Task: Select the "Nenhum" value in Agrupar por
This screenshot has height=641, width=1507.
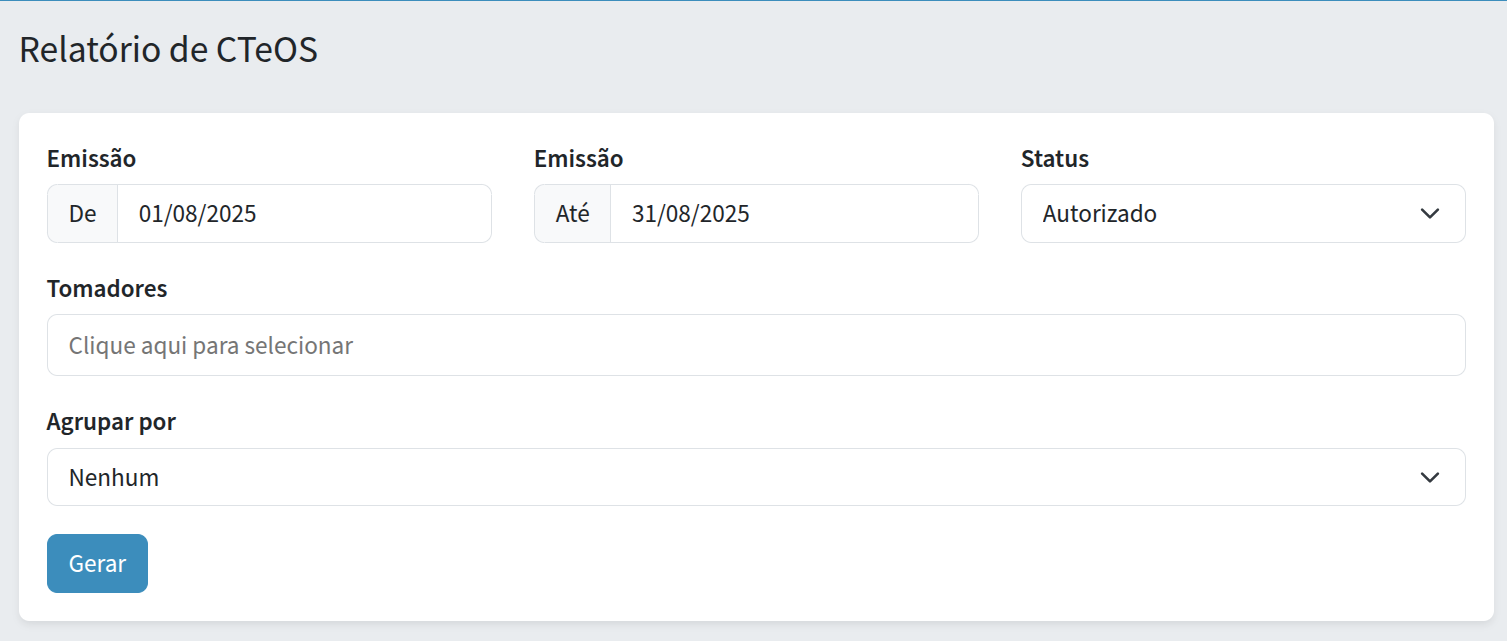Action: tap(113, 477)
